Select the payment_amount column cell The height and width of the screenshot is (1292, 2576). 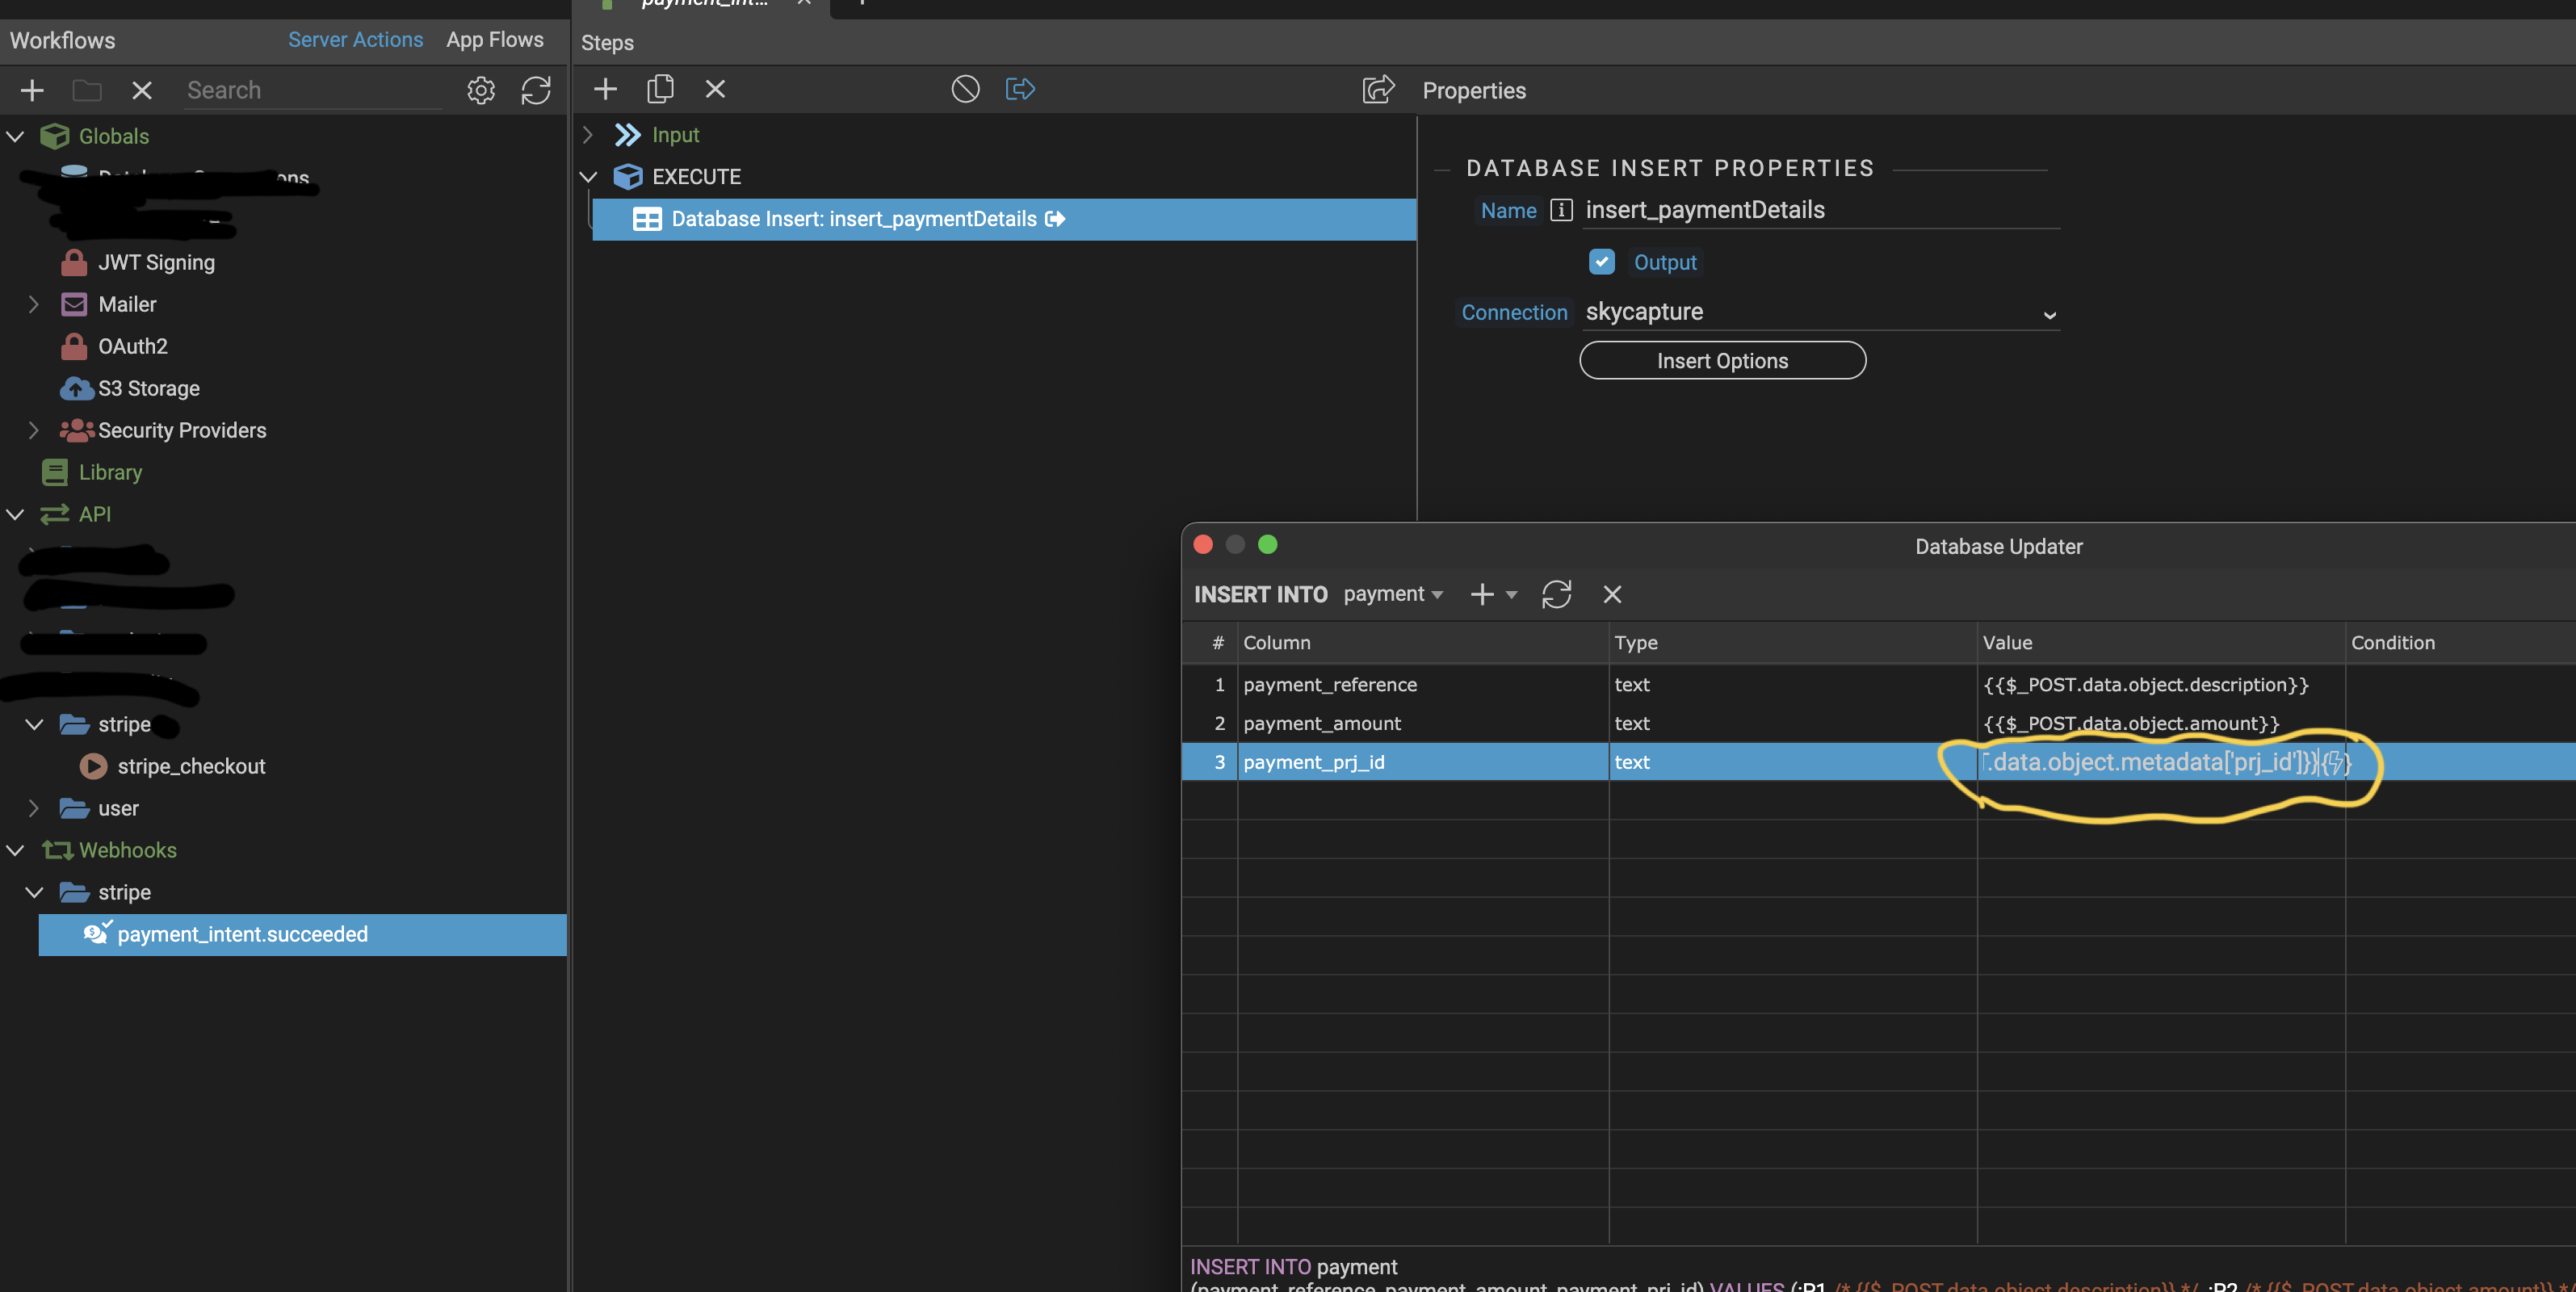click(1423, 724)
